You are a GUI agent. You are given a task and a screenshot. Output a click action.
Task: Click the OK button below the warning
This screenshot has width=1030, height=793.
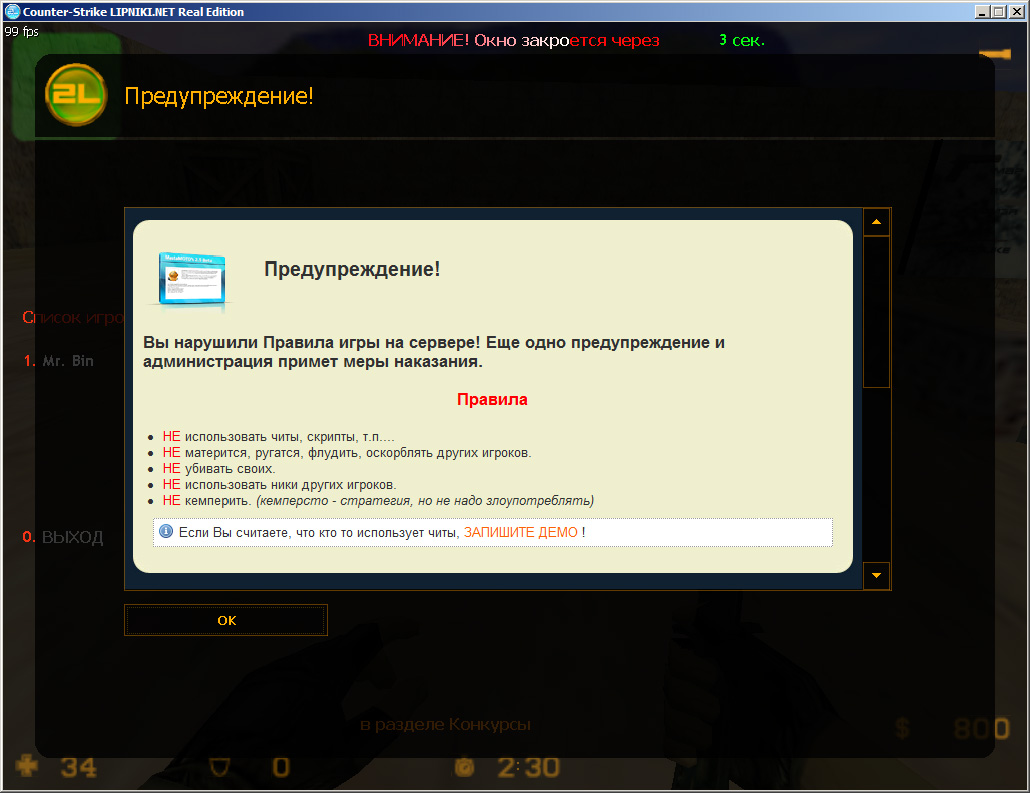226,620
